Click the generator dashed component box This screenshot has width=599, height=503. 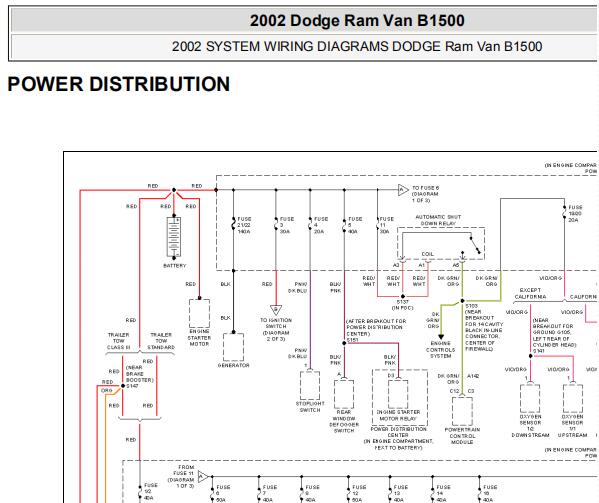[x=233, y=347]
